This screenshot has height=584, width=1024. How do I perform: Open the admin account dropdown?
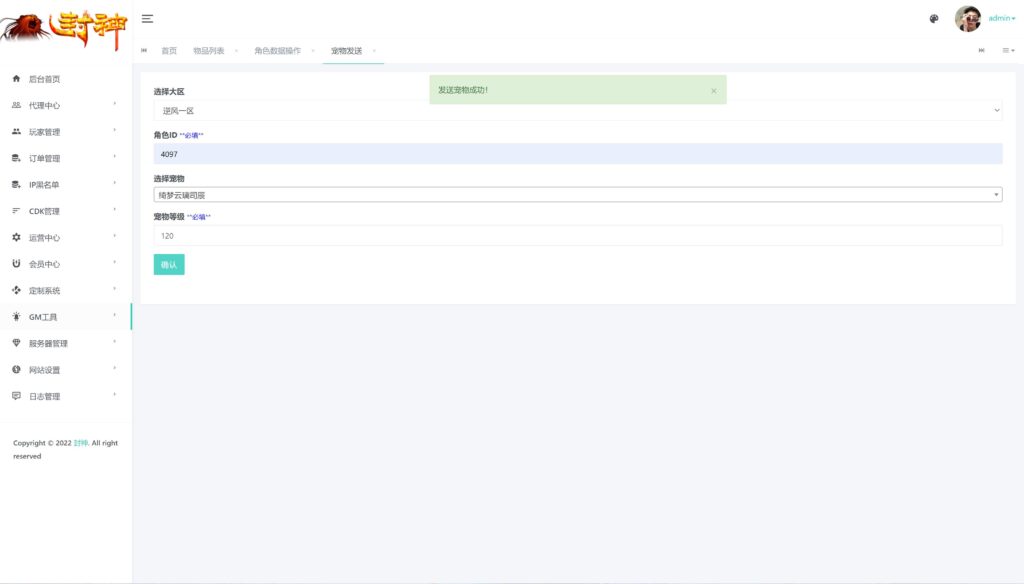(x=1001, y=19)
